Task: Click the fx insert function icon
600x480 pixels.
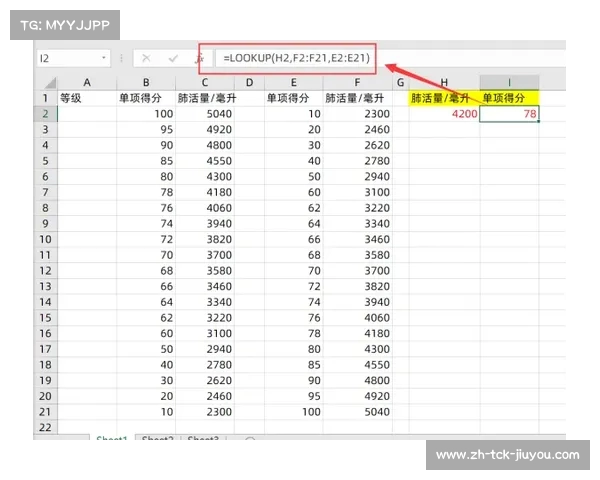Action: click(199, 59)
